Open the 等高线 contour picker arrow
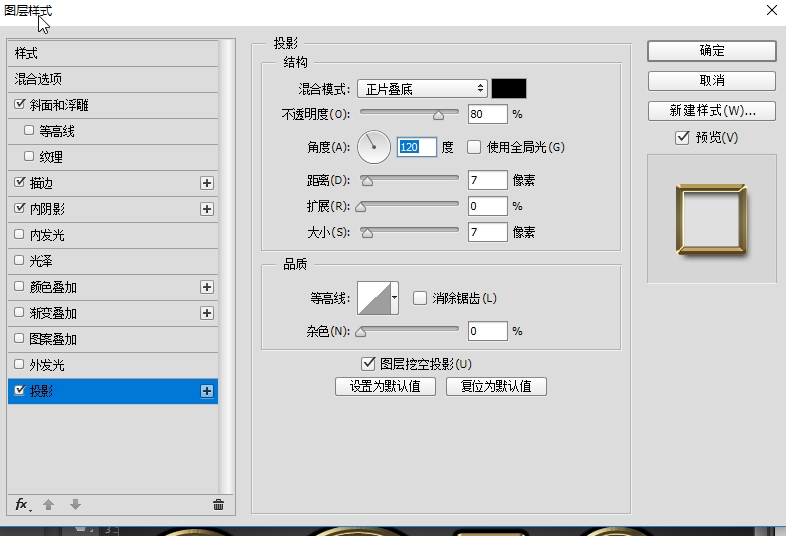 coord(395,298)
